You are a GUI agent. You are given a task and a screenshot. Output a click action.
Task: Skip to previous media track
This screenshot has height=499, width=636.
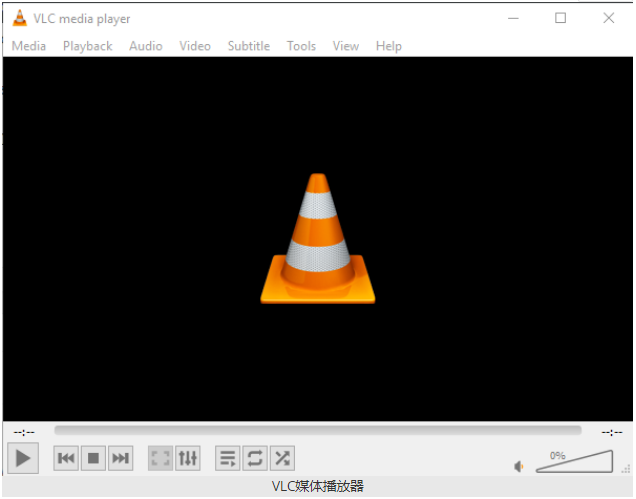pos(66,459)
